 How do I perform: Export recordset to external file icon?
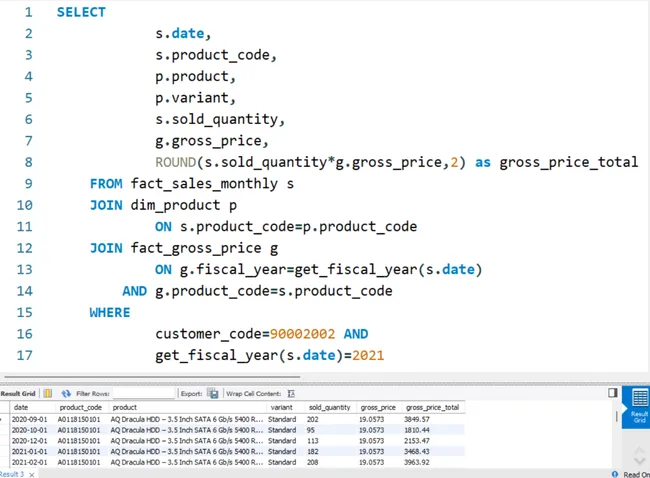coord(213,393)
